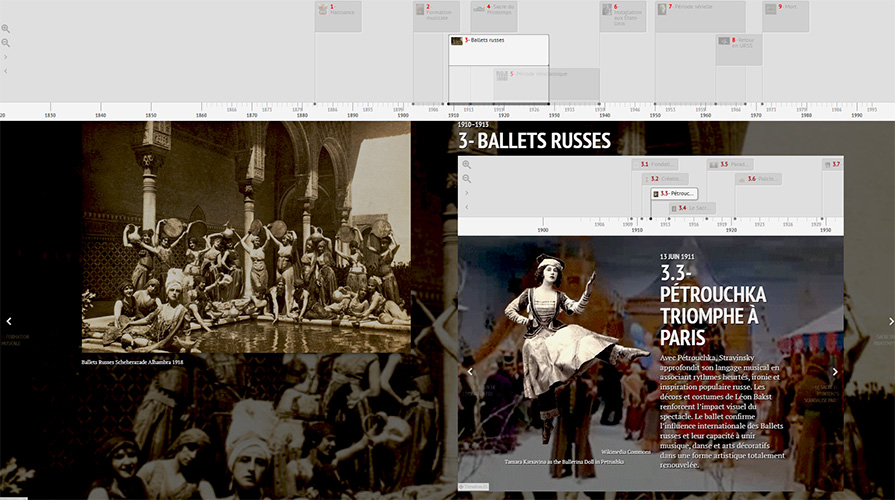Open nested marker 3.4 Le Sacr...
Screen dimensions: 895x500
pos(692,208)
